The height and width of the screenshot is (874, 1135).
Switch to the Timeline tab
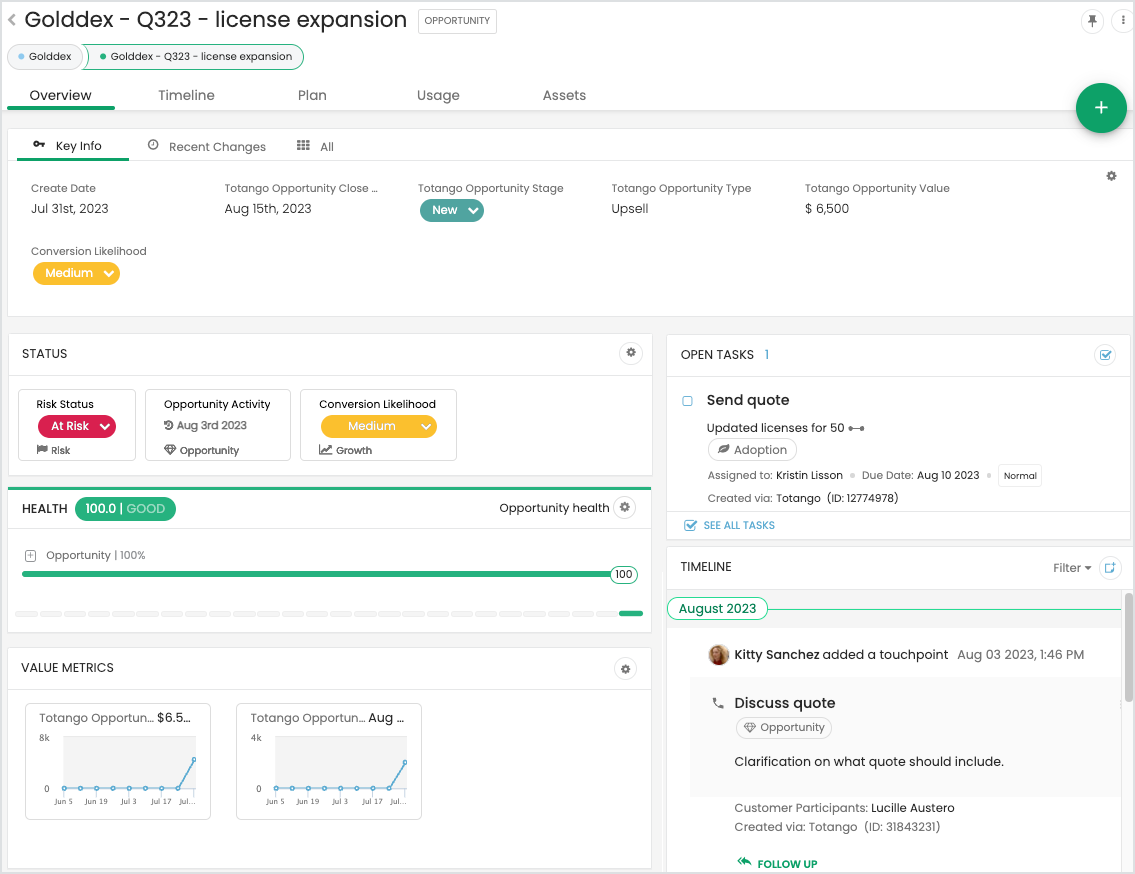click(x=186, y=96)
